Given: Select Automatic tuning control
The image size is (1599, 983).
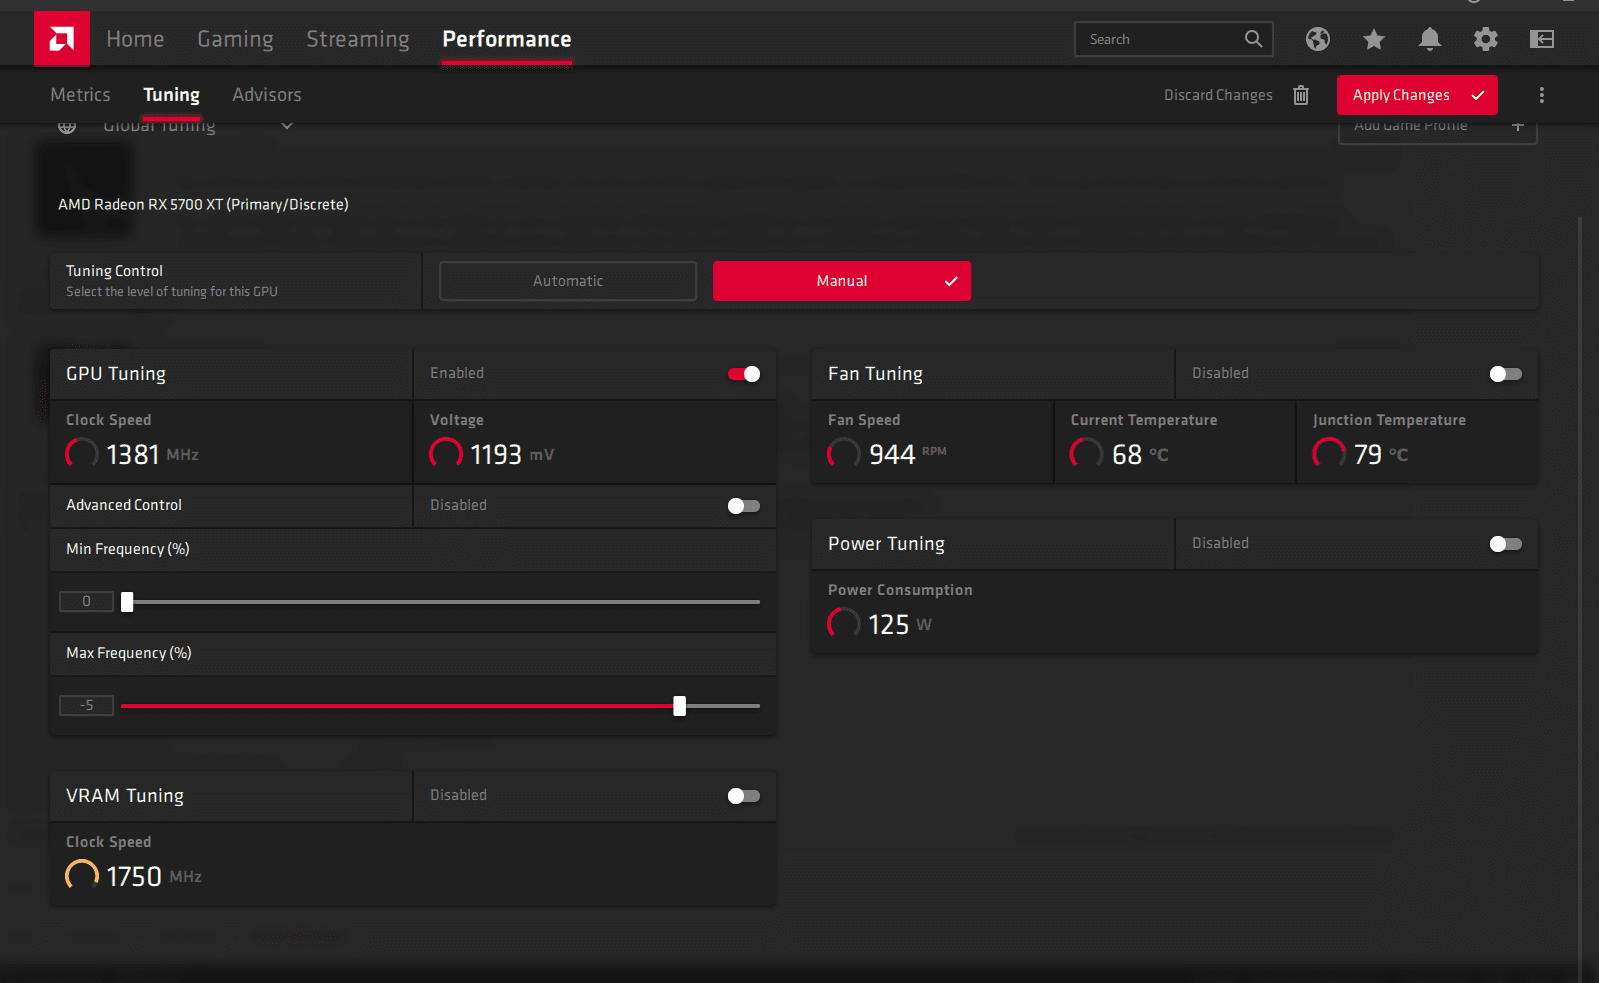Looking at the screenshot, I should (568, 281).
